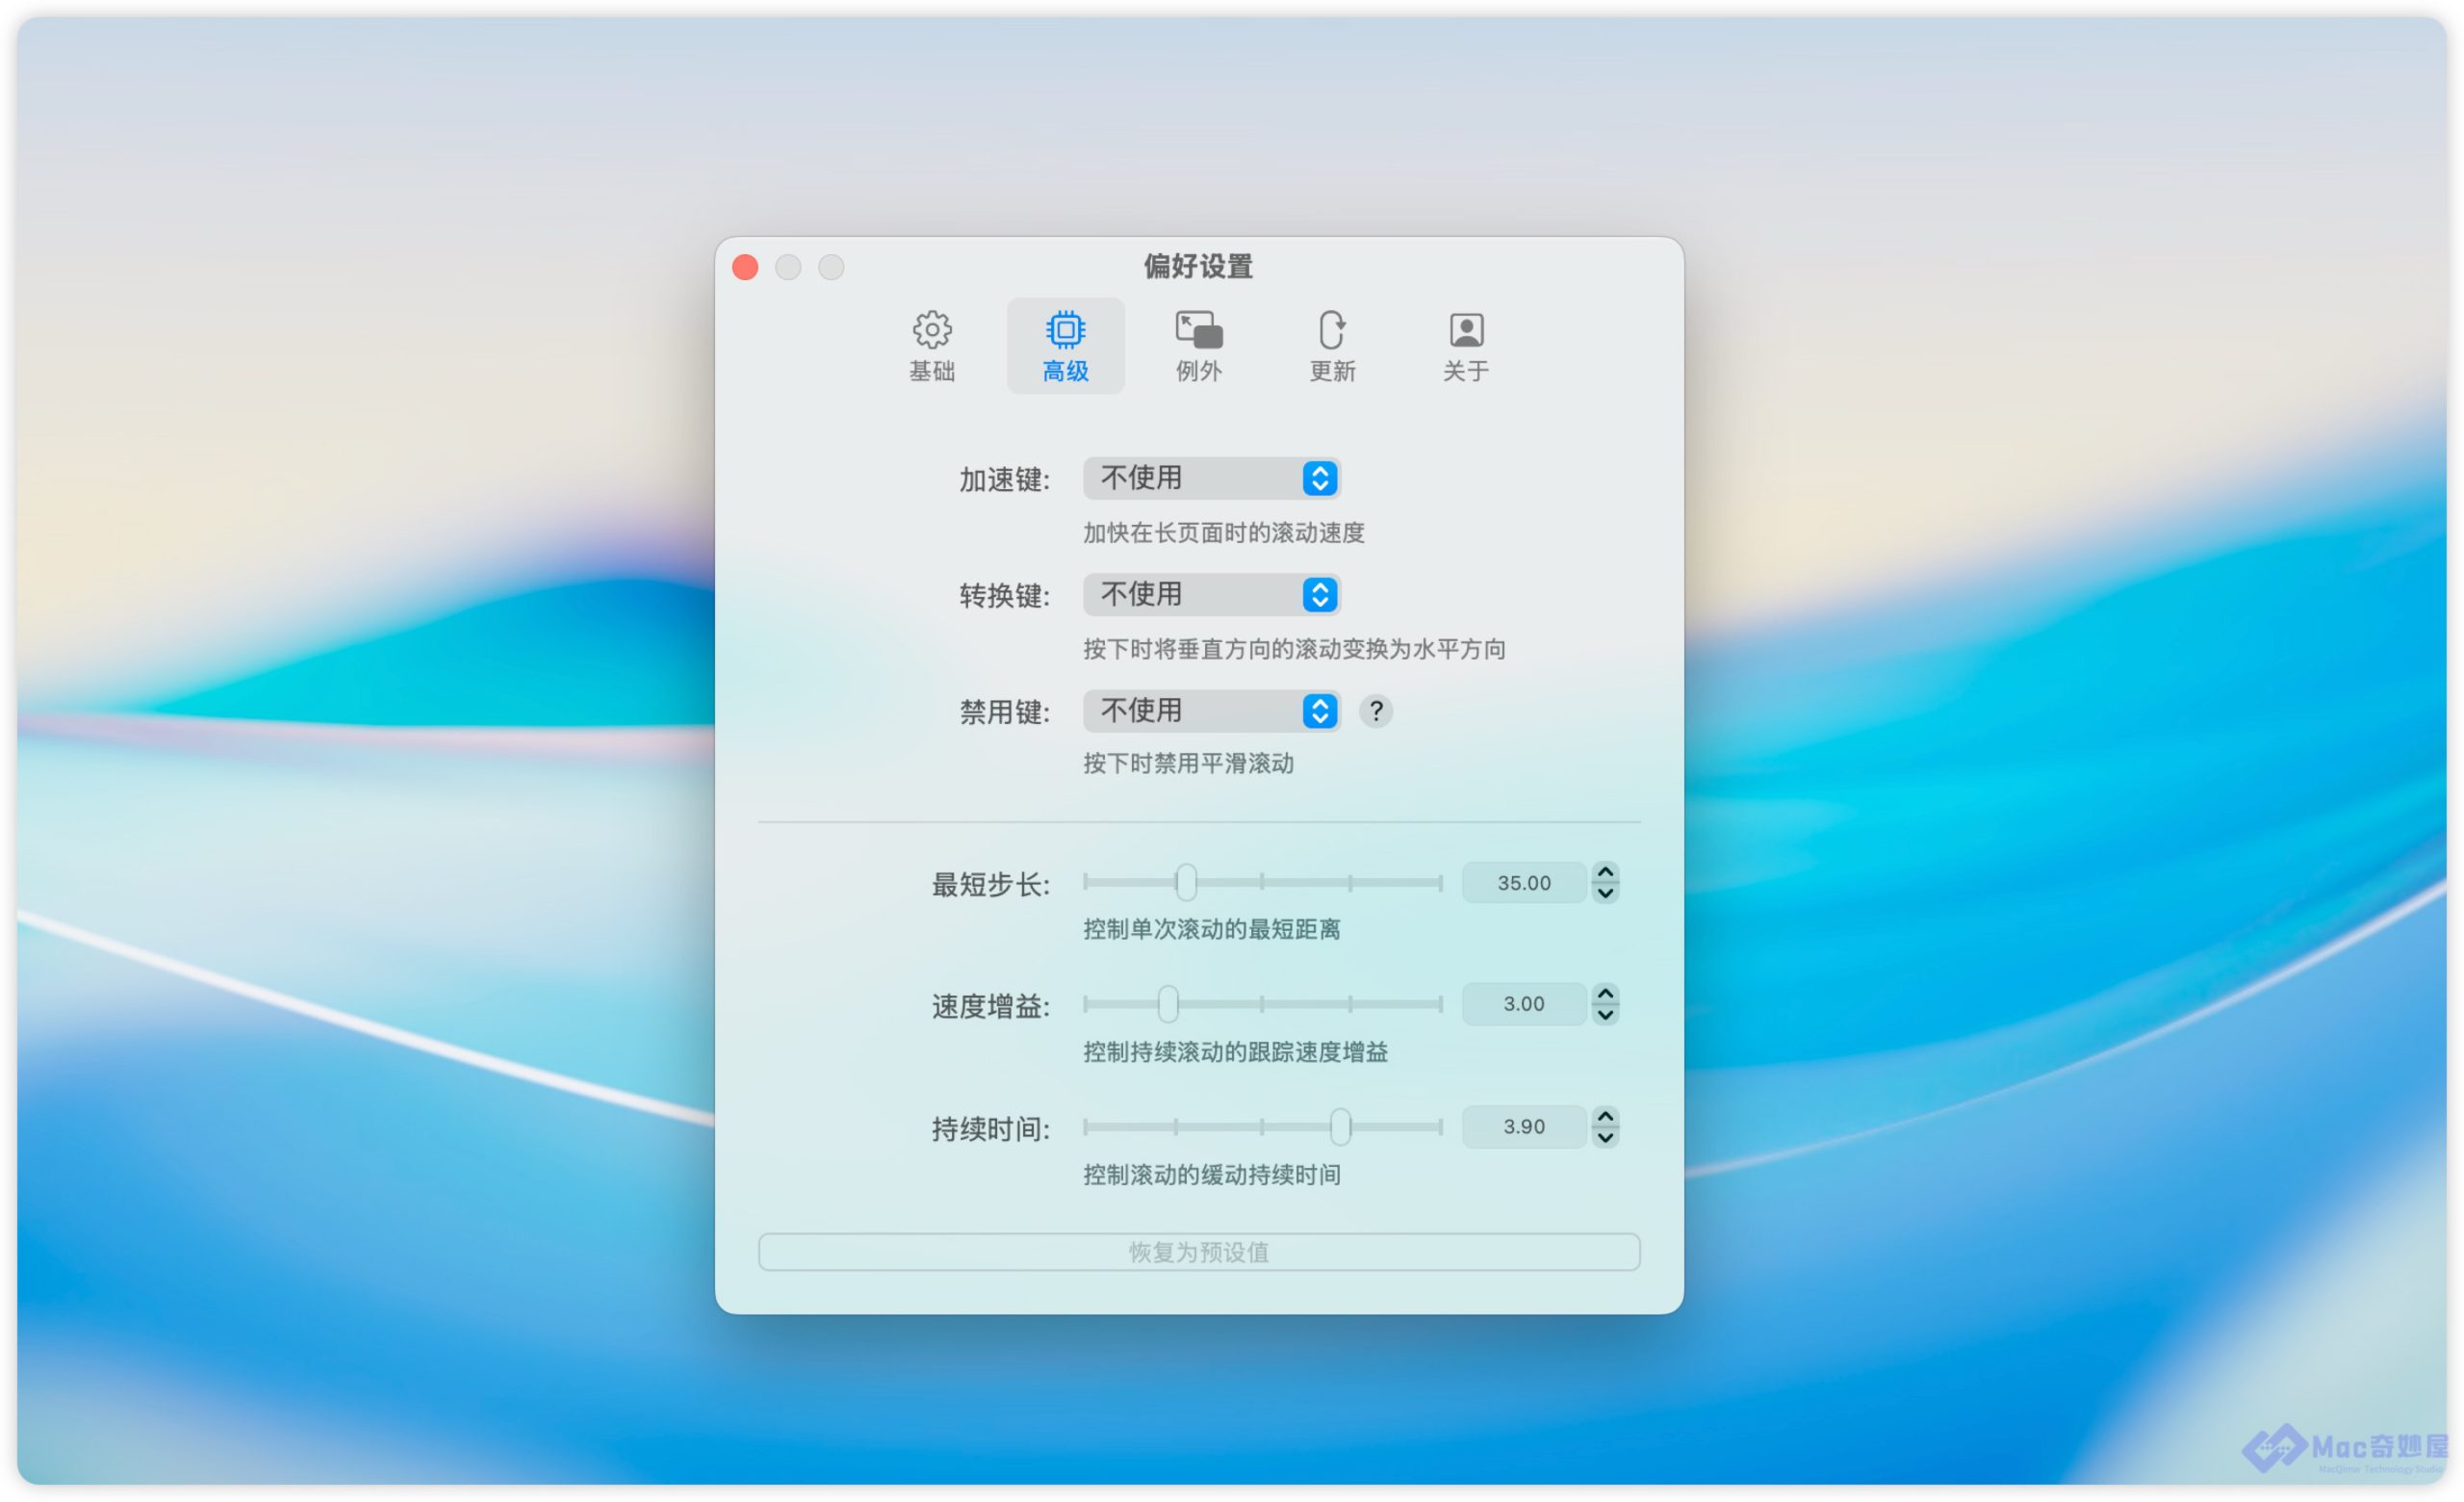Screen dimensions: 2464x1502
Task: Click the question mark help button
Action: point(1376,711)
